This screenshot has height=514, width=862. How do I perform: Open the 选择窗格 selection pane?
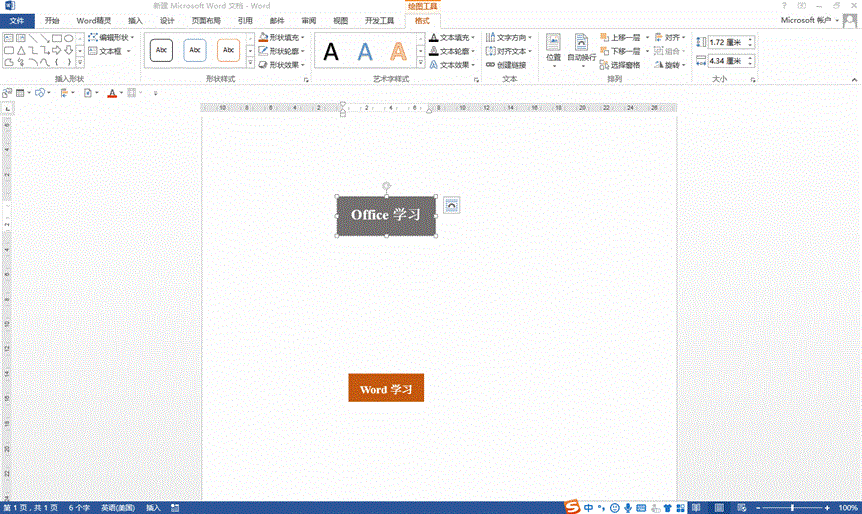click(x=625, y=65)
